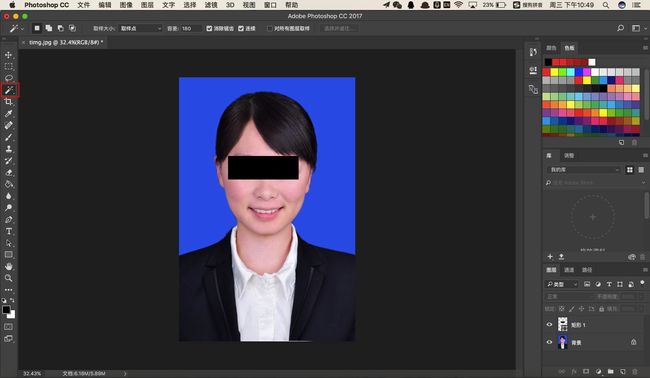This screenshot has height=378, width=650.
Task: Open the layer filter type dropdown
Action: pos(562,284)
